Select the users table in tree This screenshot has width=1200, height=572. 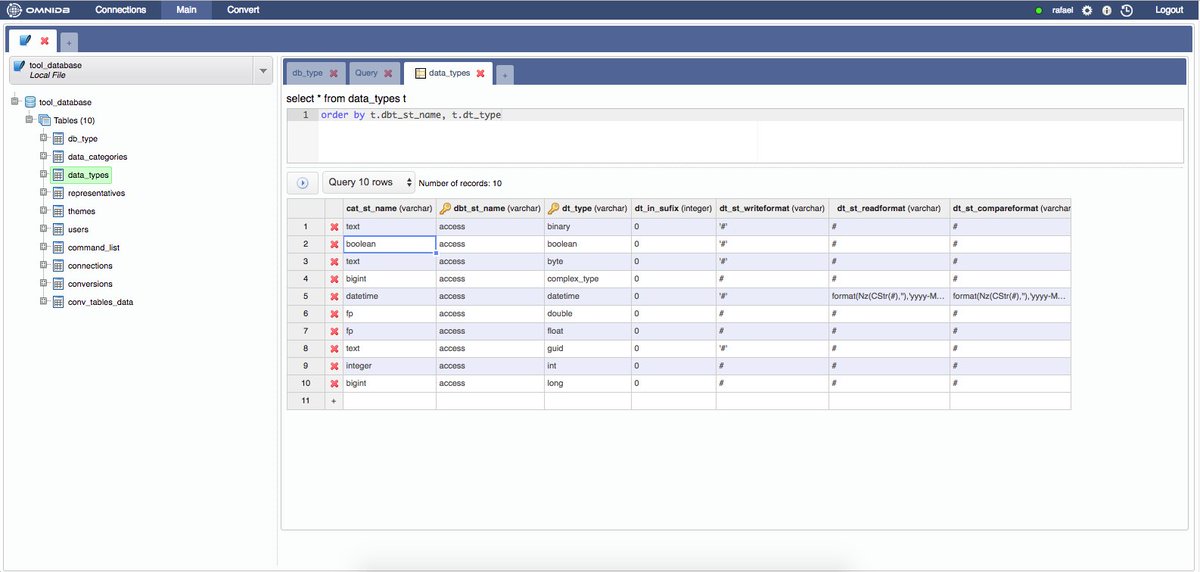[x=78, y=229]
